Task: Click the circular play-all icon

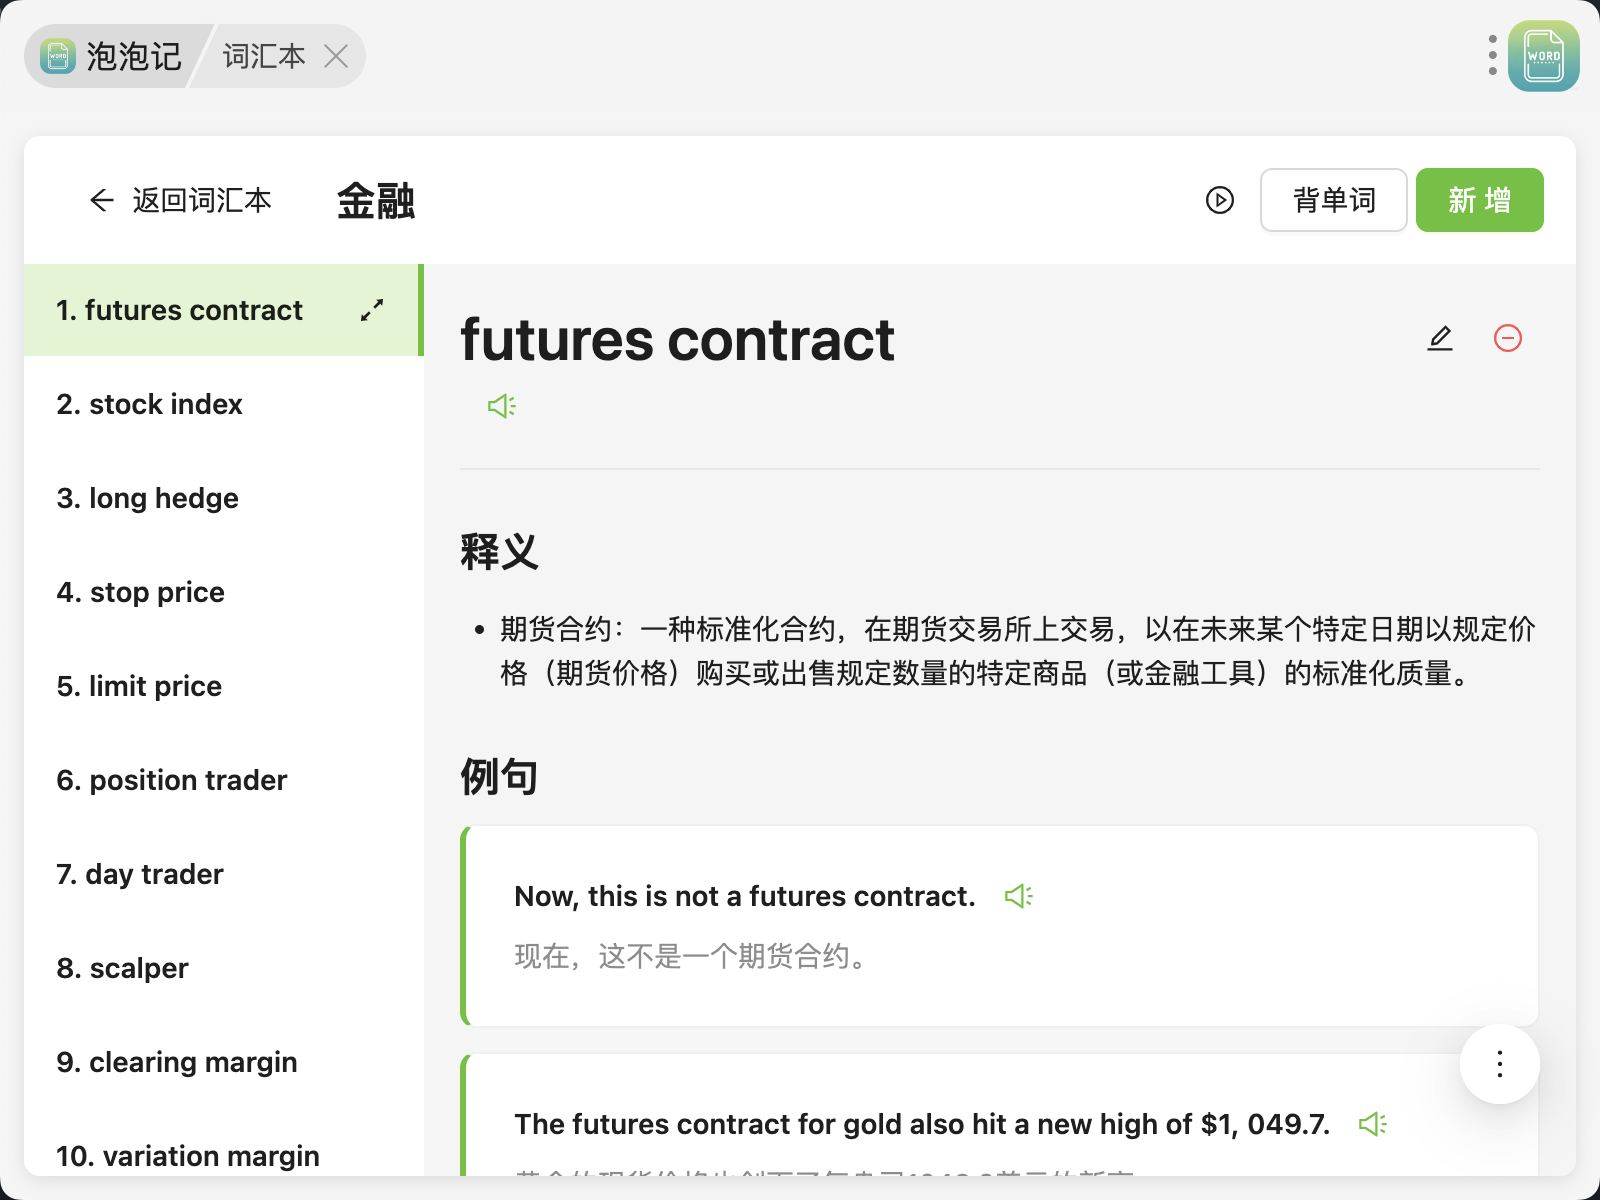Action: (1219, 200)
